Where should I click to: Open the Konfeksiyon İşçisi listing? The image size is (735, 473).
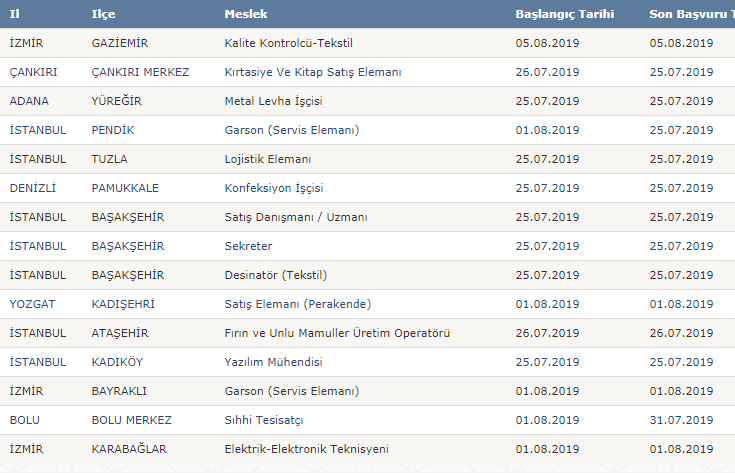click(x=274, y=188)
